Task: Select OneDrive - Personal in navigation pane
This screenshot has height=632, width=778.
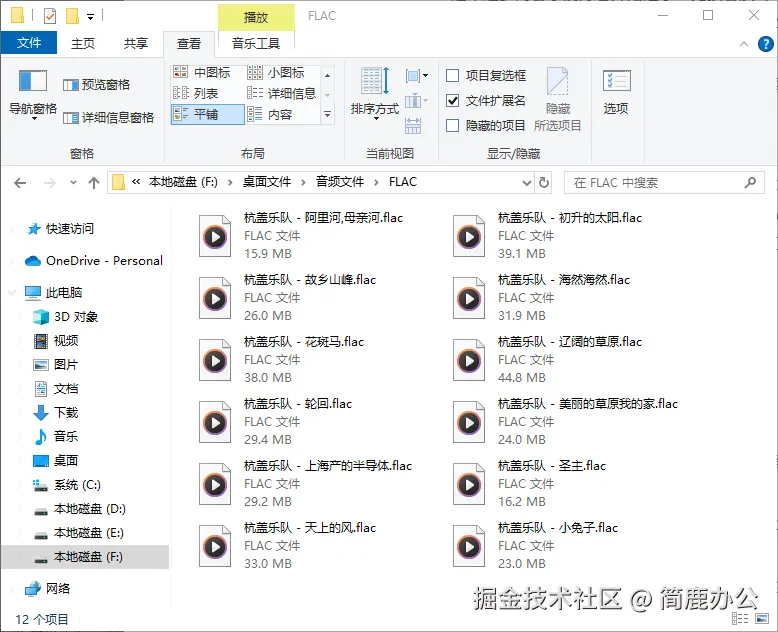Action: [94, 261]
